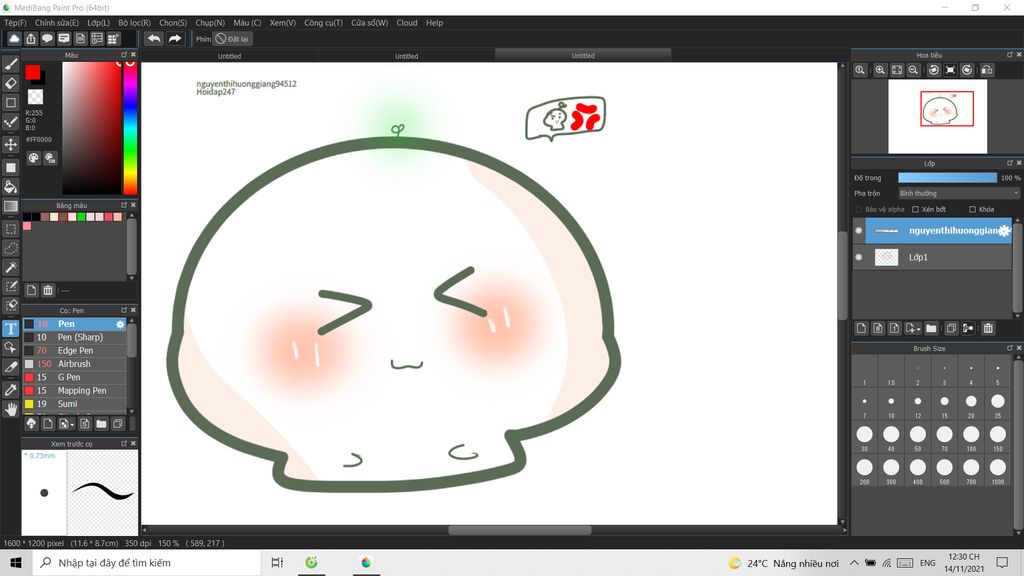Open the Tệp(F) menu

15,23
